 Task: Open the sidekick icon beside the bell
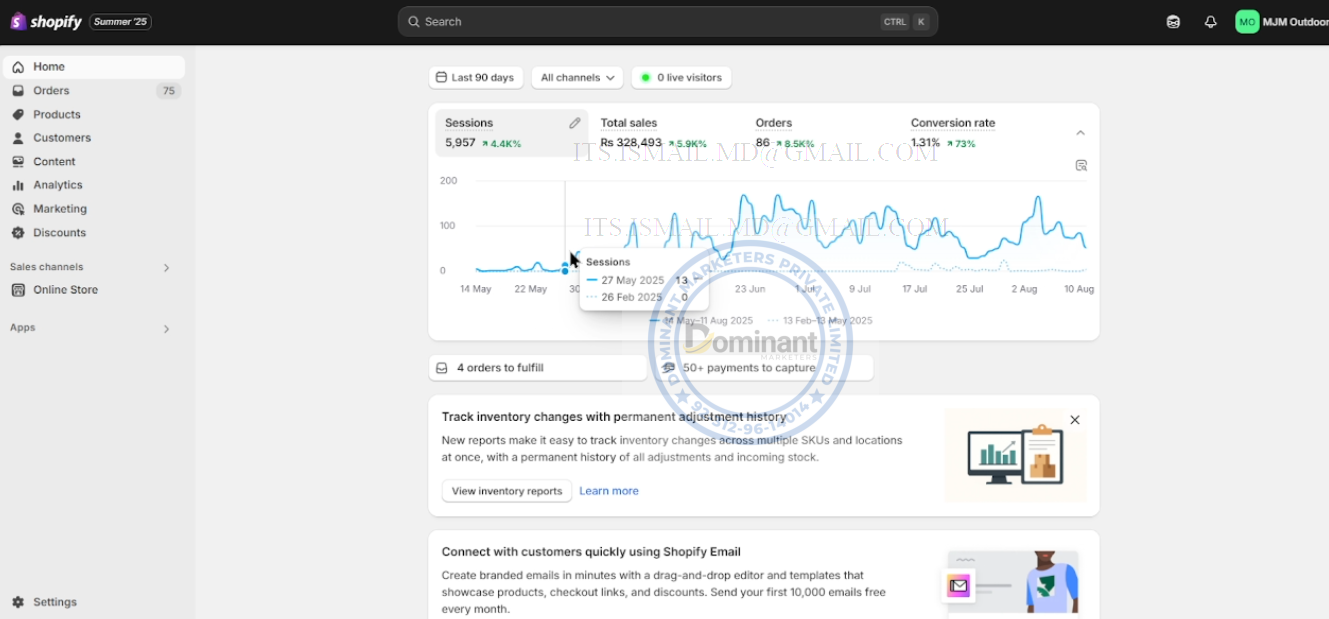tap(1173, 22)
